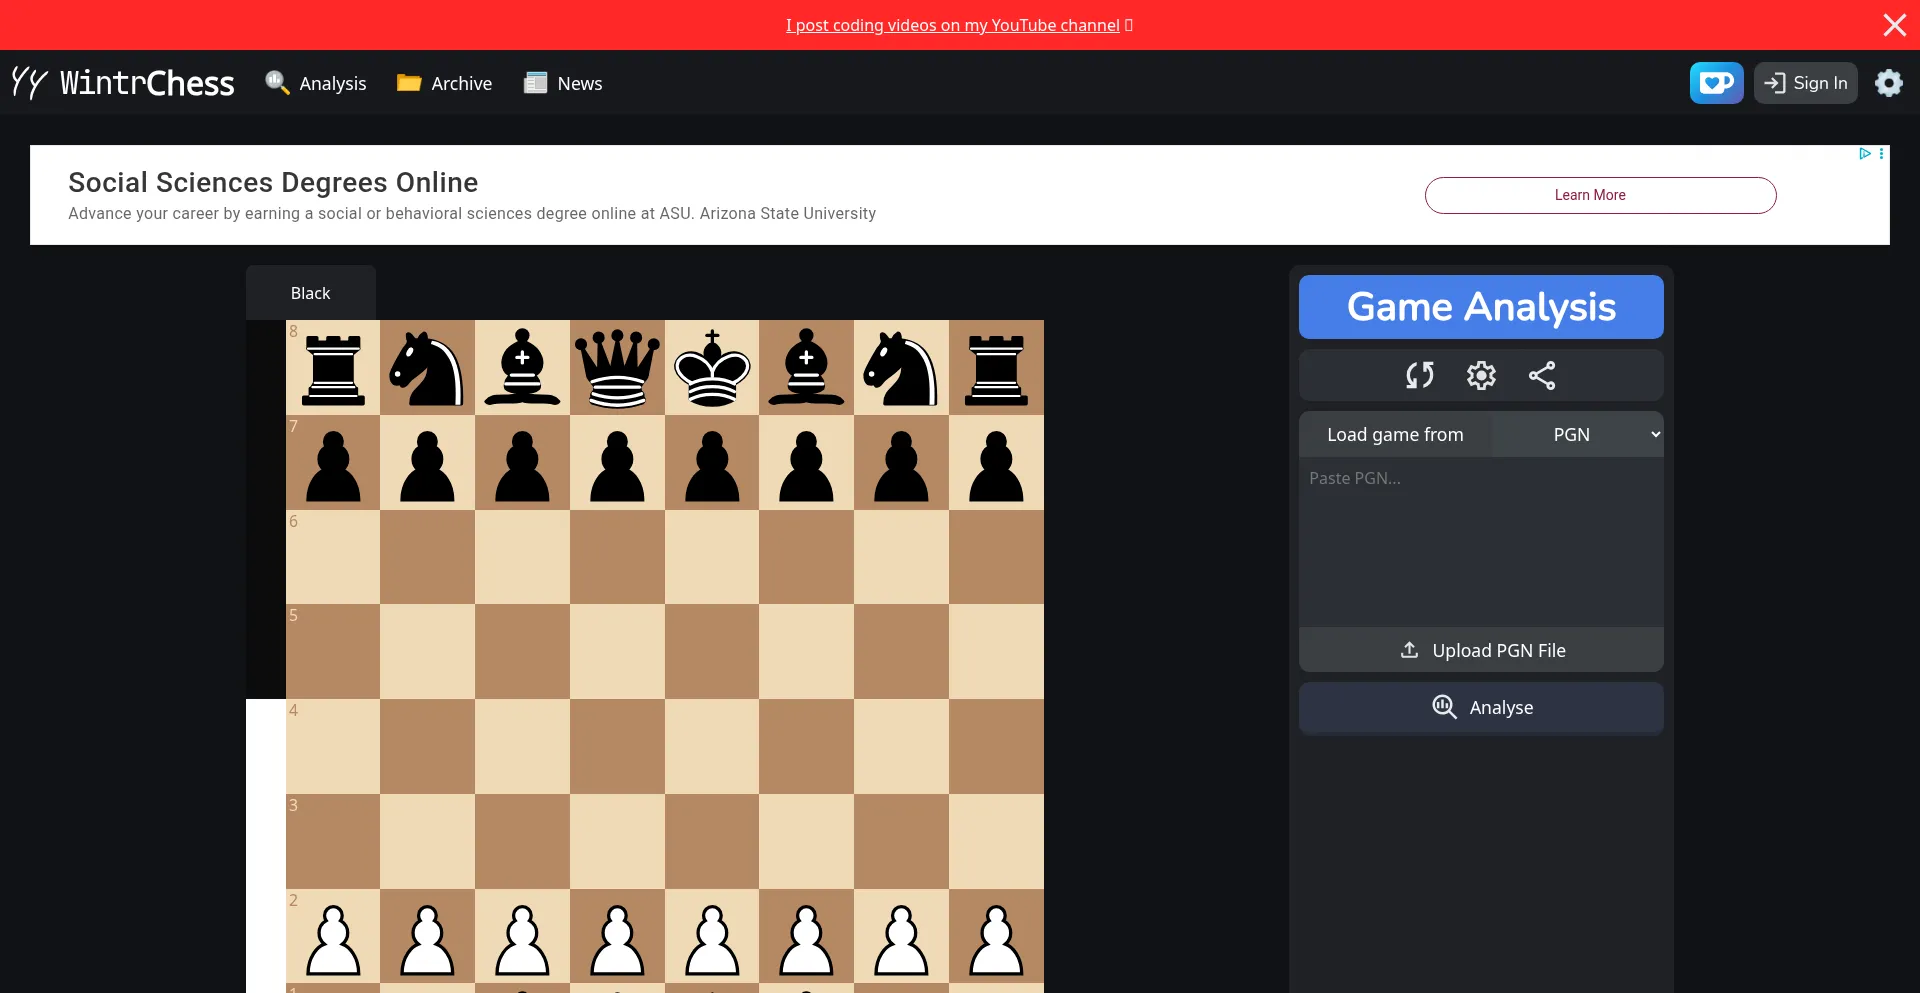The width and height of the screenshot is (1920, 993).
Task: Select the black rook on h8
Action: coord(996,368)
